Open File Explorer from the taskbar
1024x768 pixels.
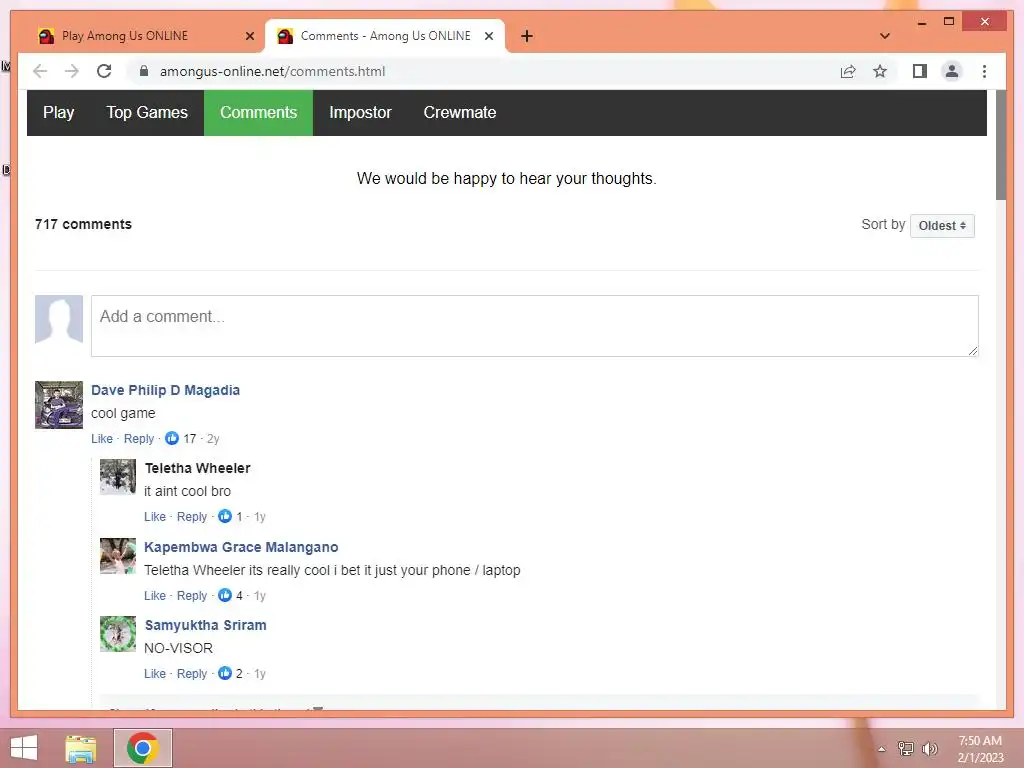[x=81, y=748]
